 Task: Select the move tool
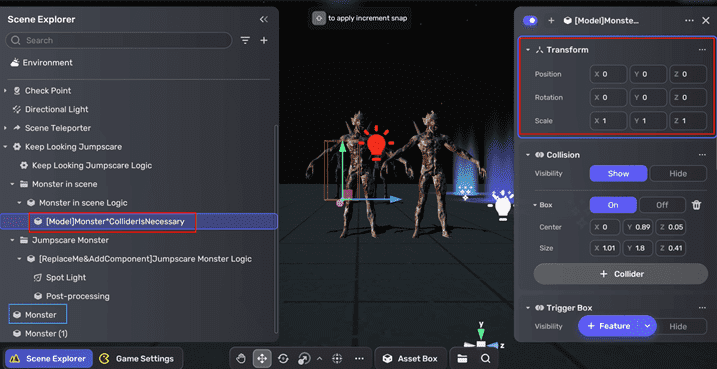pyautogui.click(x=262, y=359)
